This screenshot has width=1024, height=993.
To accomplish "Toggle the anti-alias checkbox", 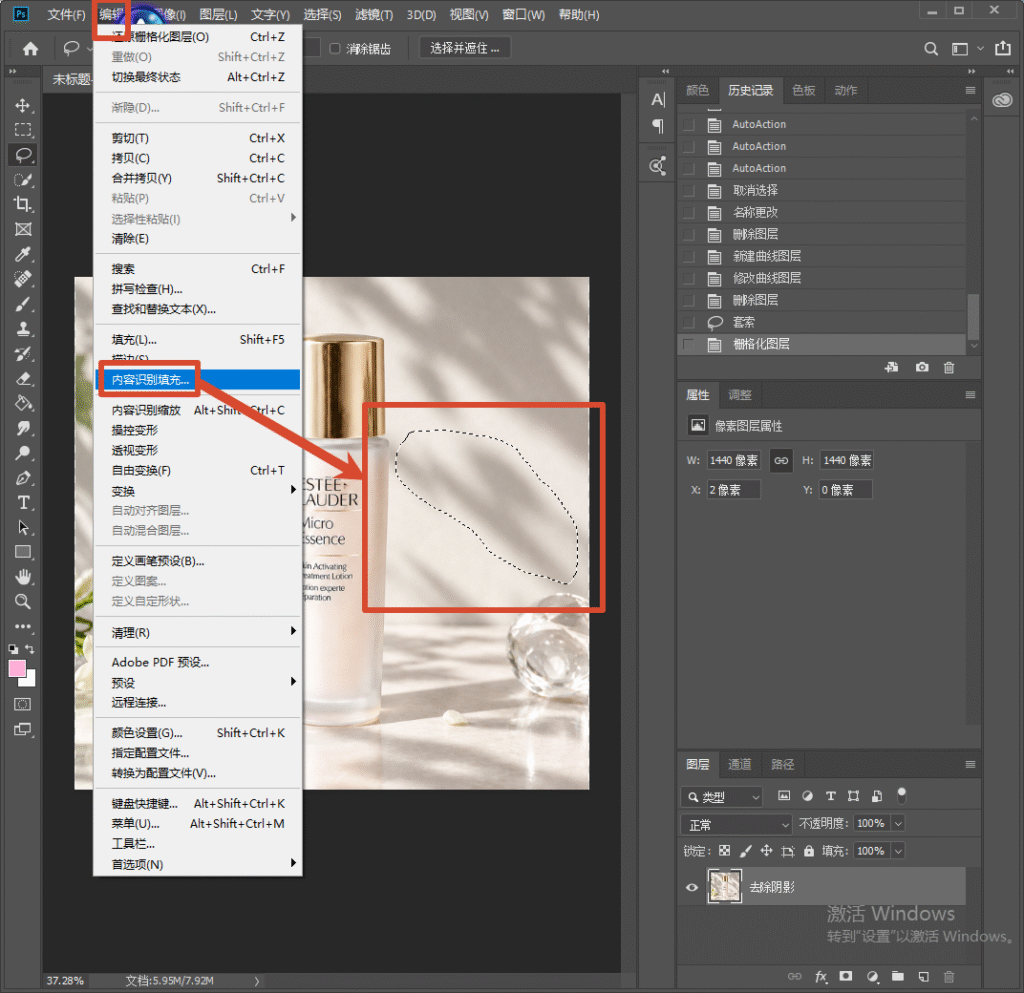I will (x=335, y=48).
